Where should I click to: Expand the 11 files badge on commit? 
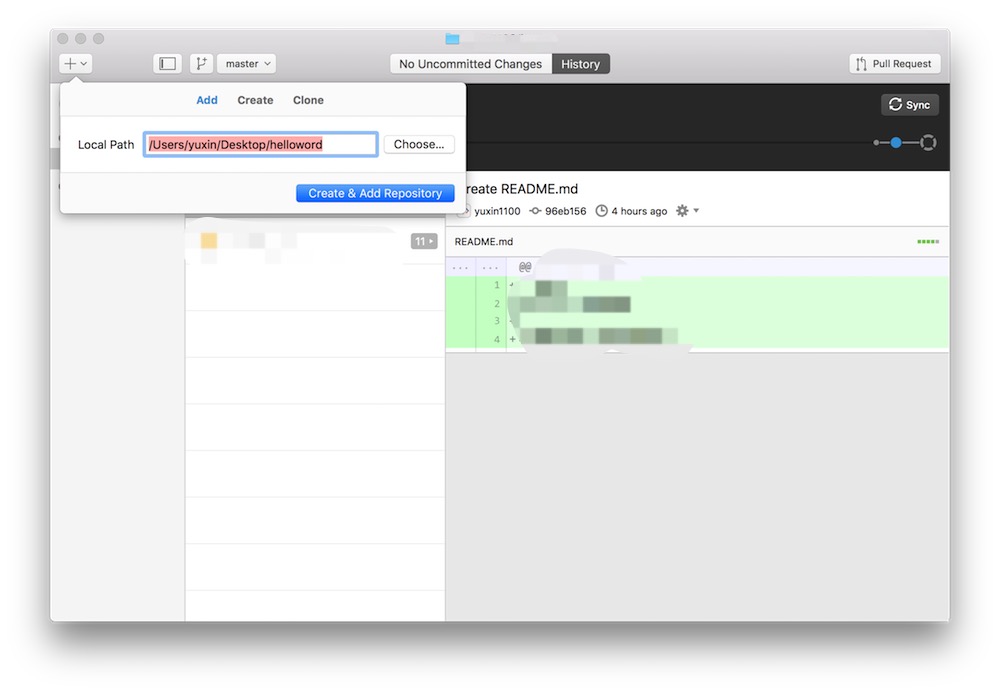[x=423, y=241]
